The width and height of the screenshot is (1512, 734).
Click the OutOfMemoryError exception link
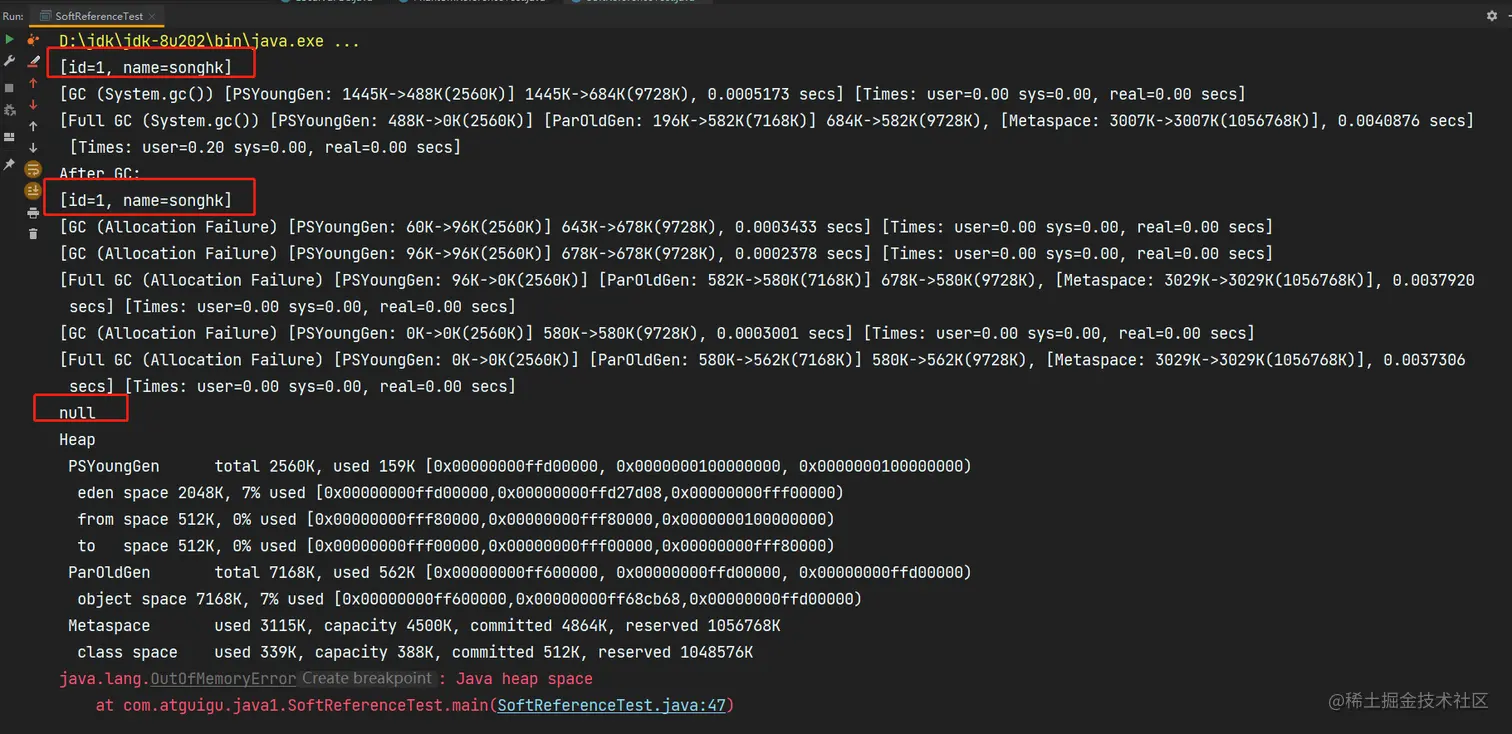(223, 679)
